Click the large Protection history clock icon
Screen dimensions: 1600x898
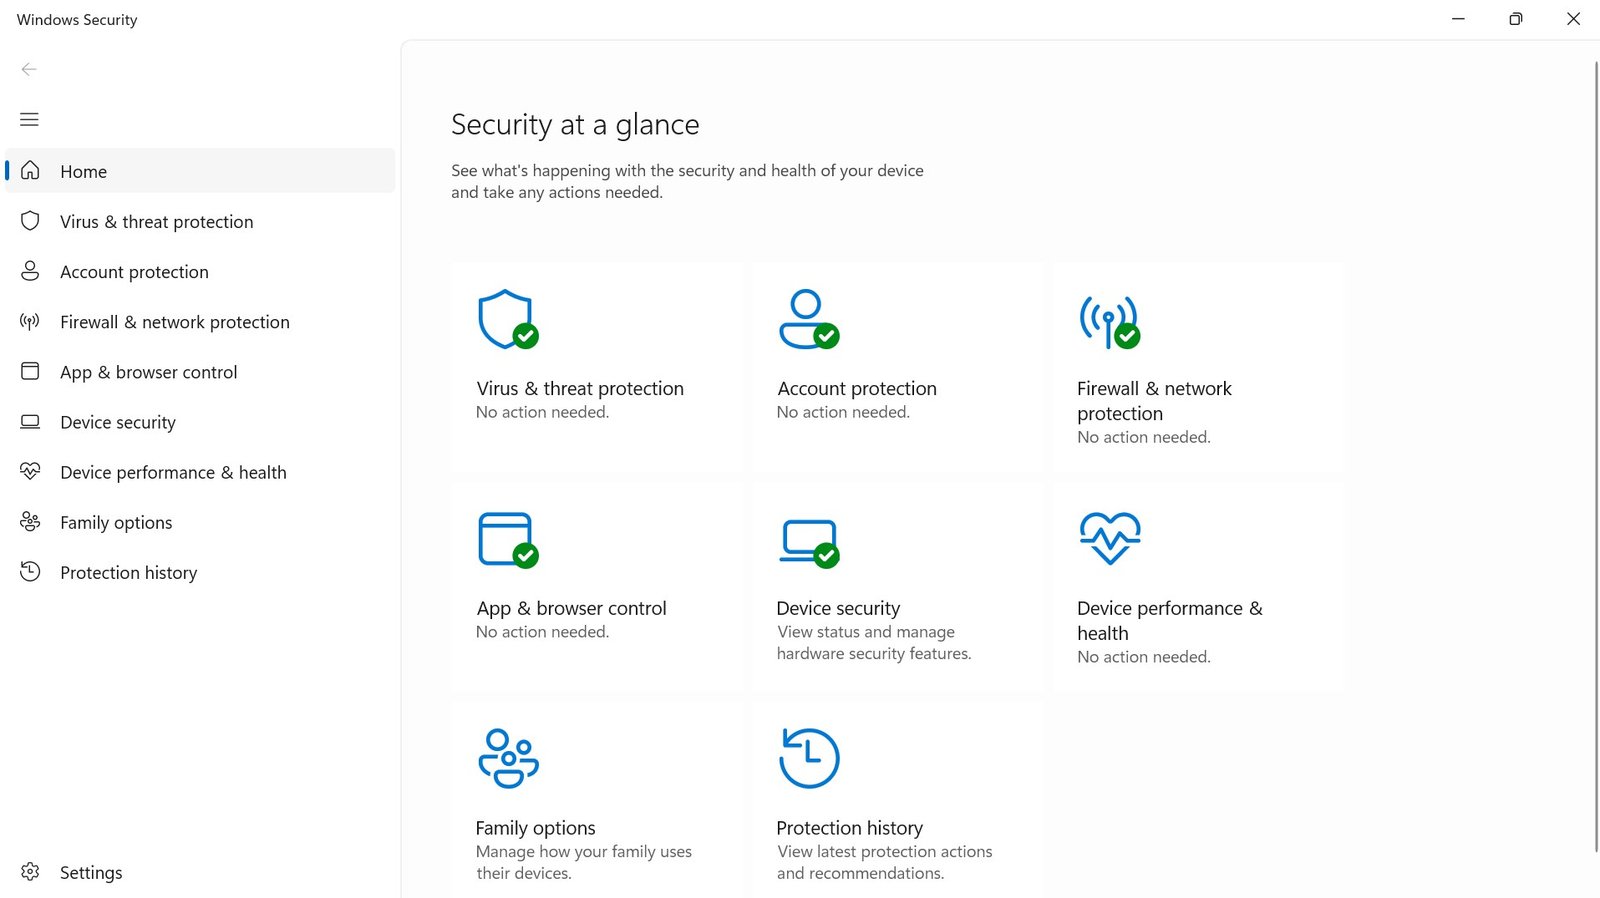pyautogui.click(x=809, y=758)
